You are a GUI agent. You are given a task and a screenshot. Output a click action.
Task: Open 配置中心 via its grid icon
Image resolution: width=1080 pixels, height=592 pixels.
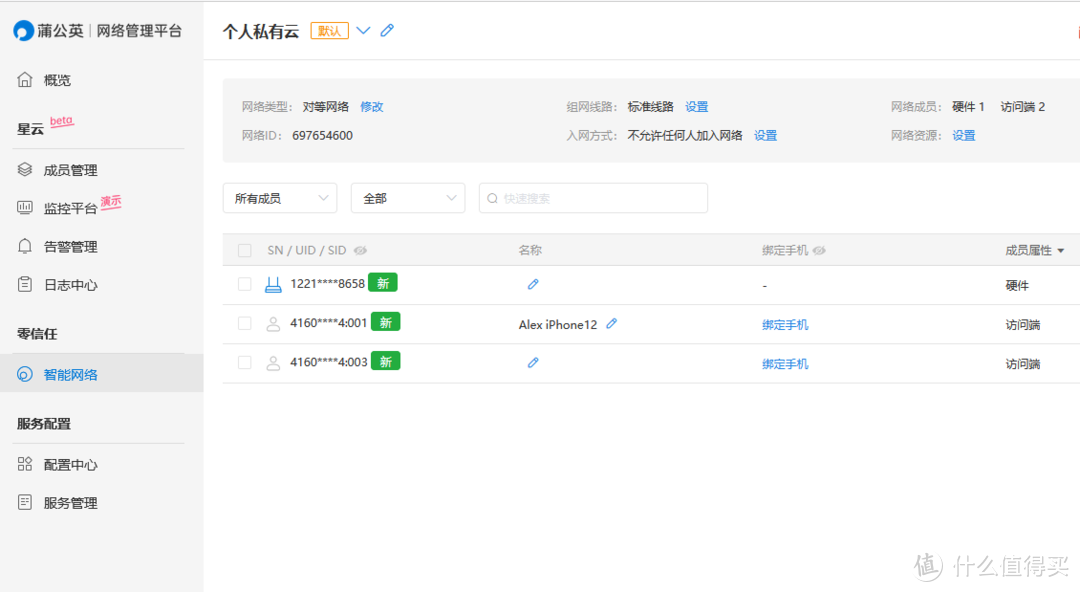[x=24, y=464]
